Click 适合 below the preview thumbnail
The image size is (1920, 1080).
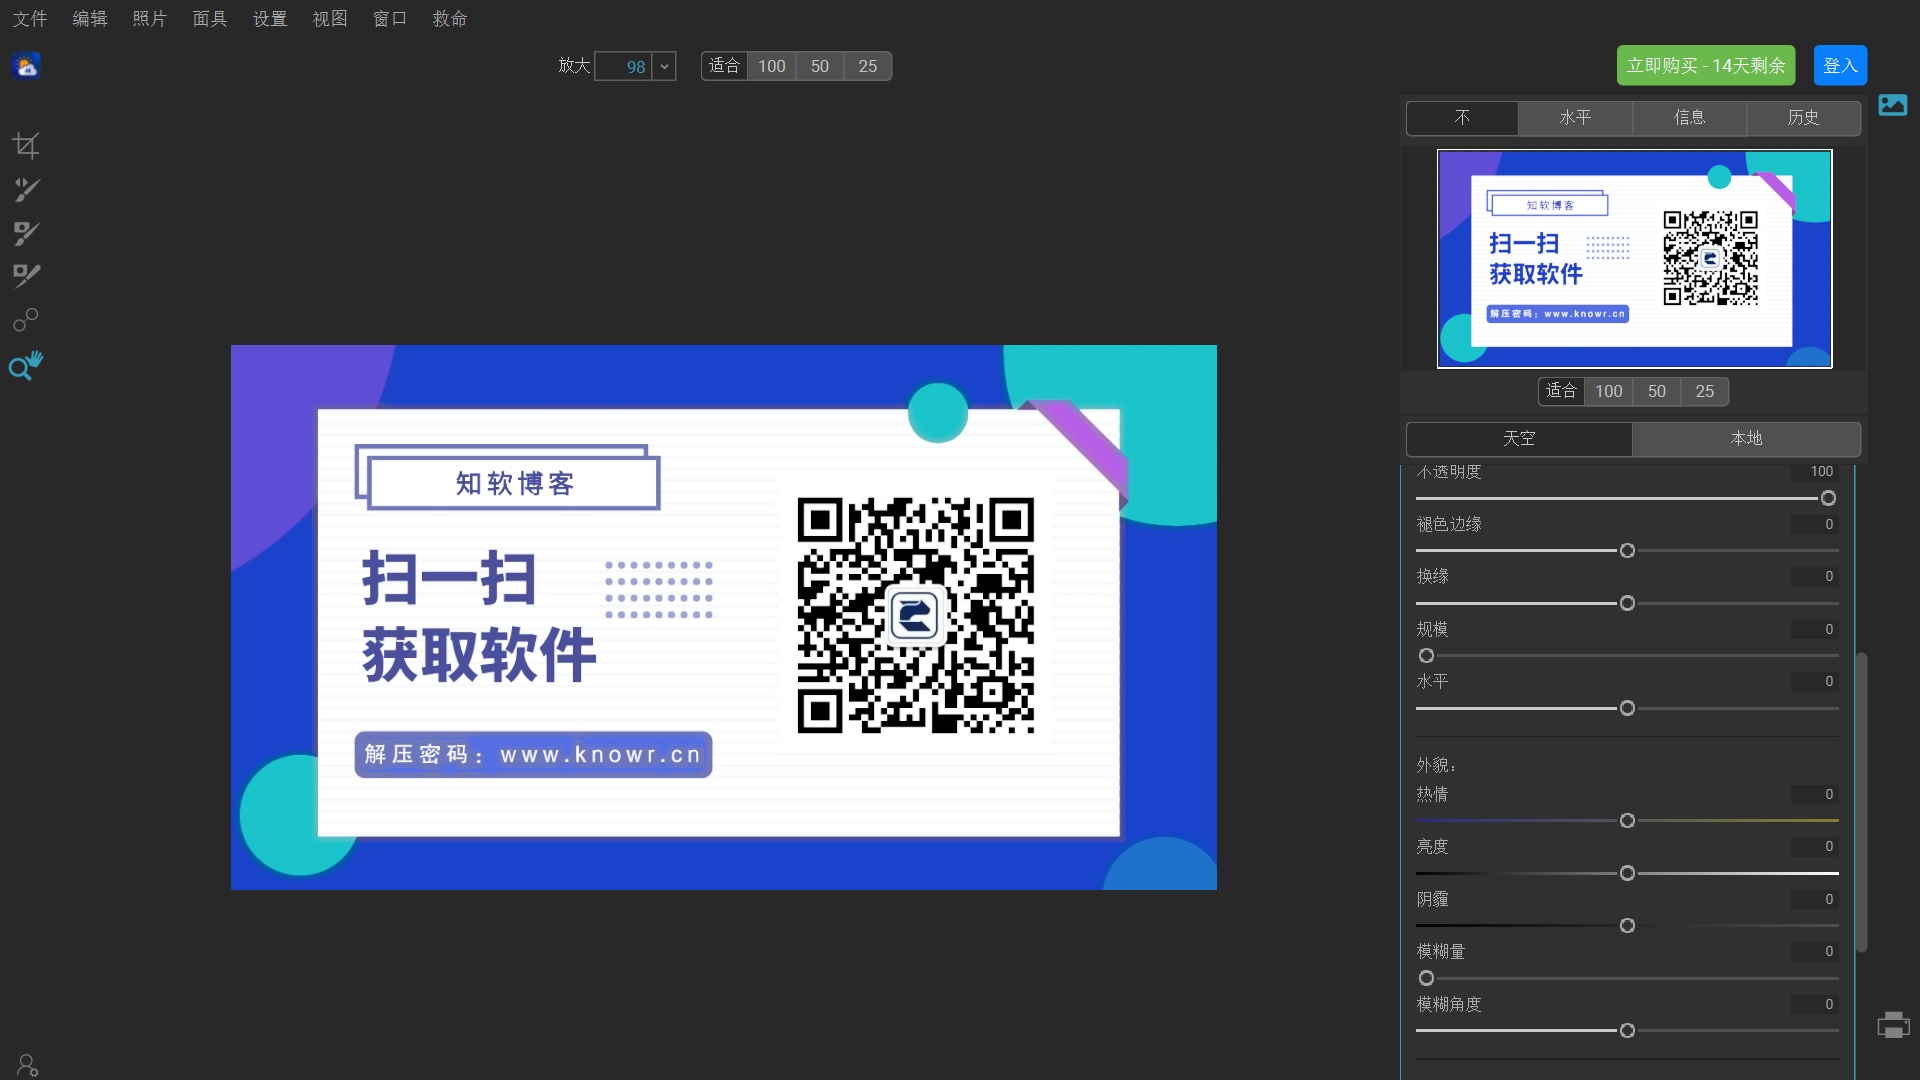(x=1561, y=392)
